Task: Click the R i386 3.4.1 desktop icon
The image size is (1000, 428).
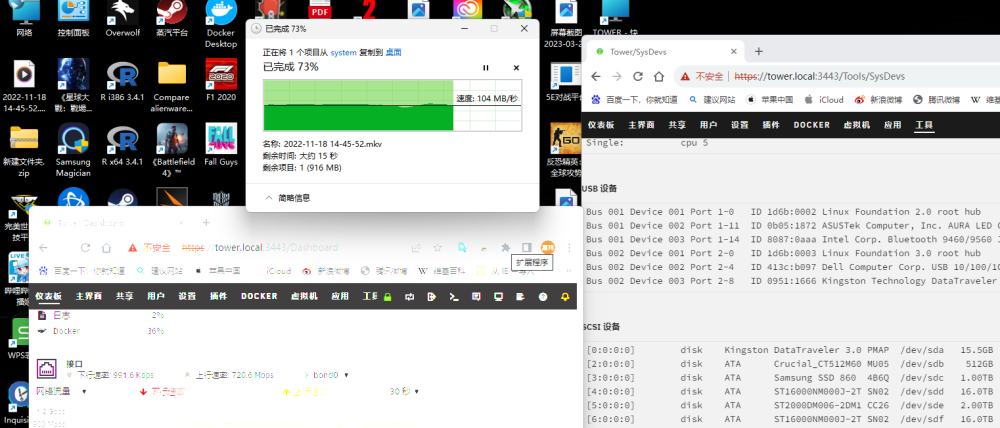Action: click(123, 80)
